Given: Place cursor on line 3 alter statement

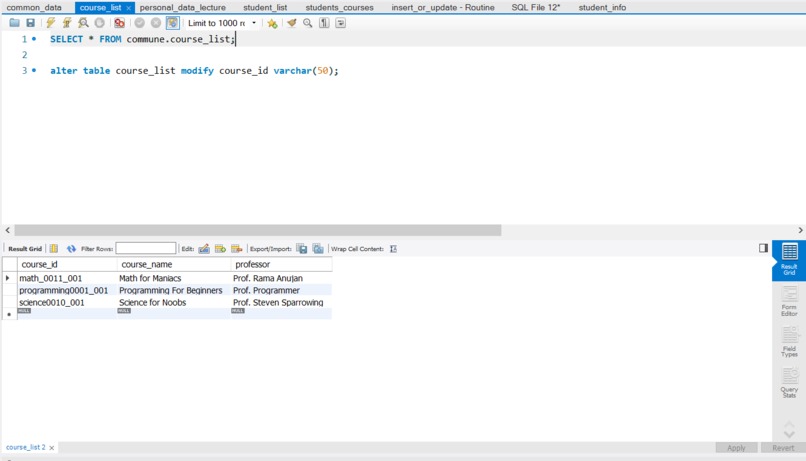Looking at the screenshot, I should click(194, 70).
